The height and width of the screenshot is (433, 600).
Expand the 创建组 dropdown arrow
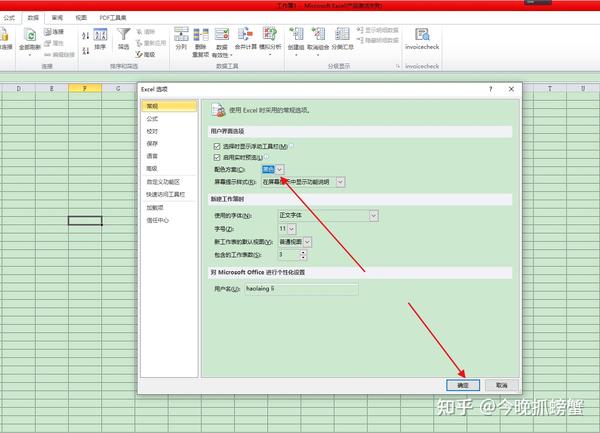tap(296, 55)
